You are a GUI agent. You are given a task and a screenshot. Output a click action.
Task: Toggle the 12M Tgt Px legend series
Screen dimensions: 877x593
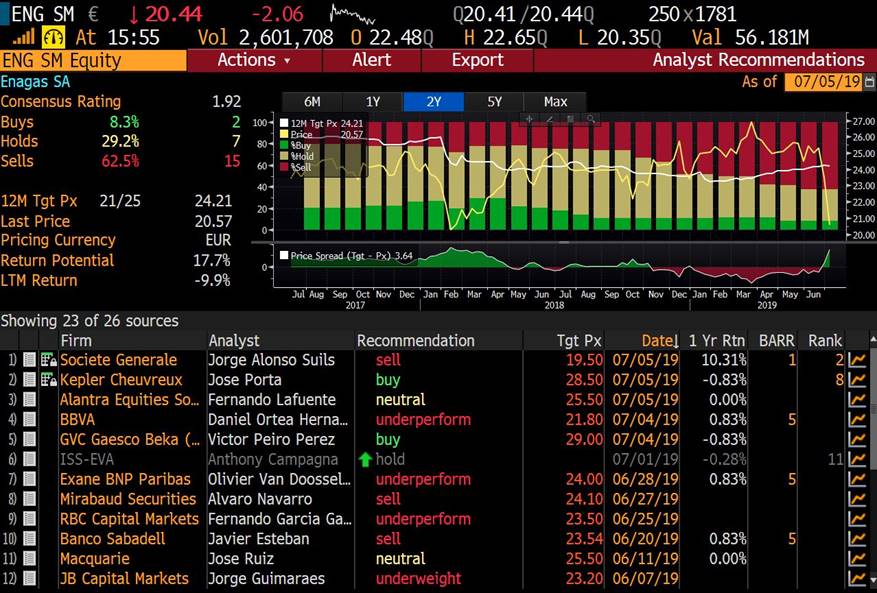284,124
